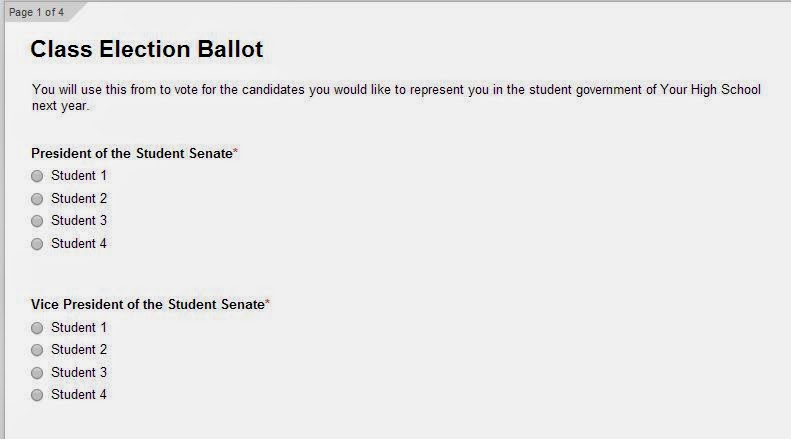Screen dimensions: 791x439
Task: Click 'Student 3' label text under President
Action: [79, 221]
